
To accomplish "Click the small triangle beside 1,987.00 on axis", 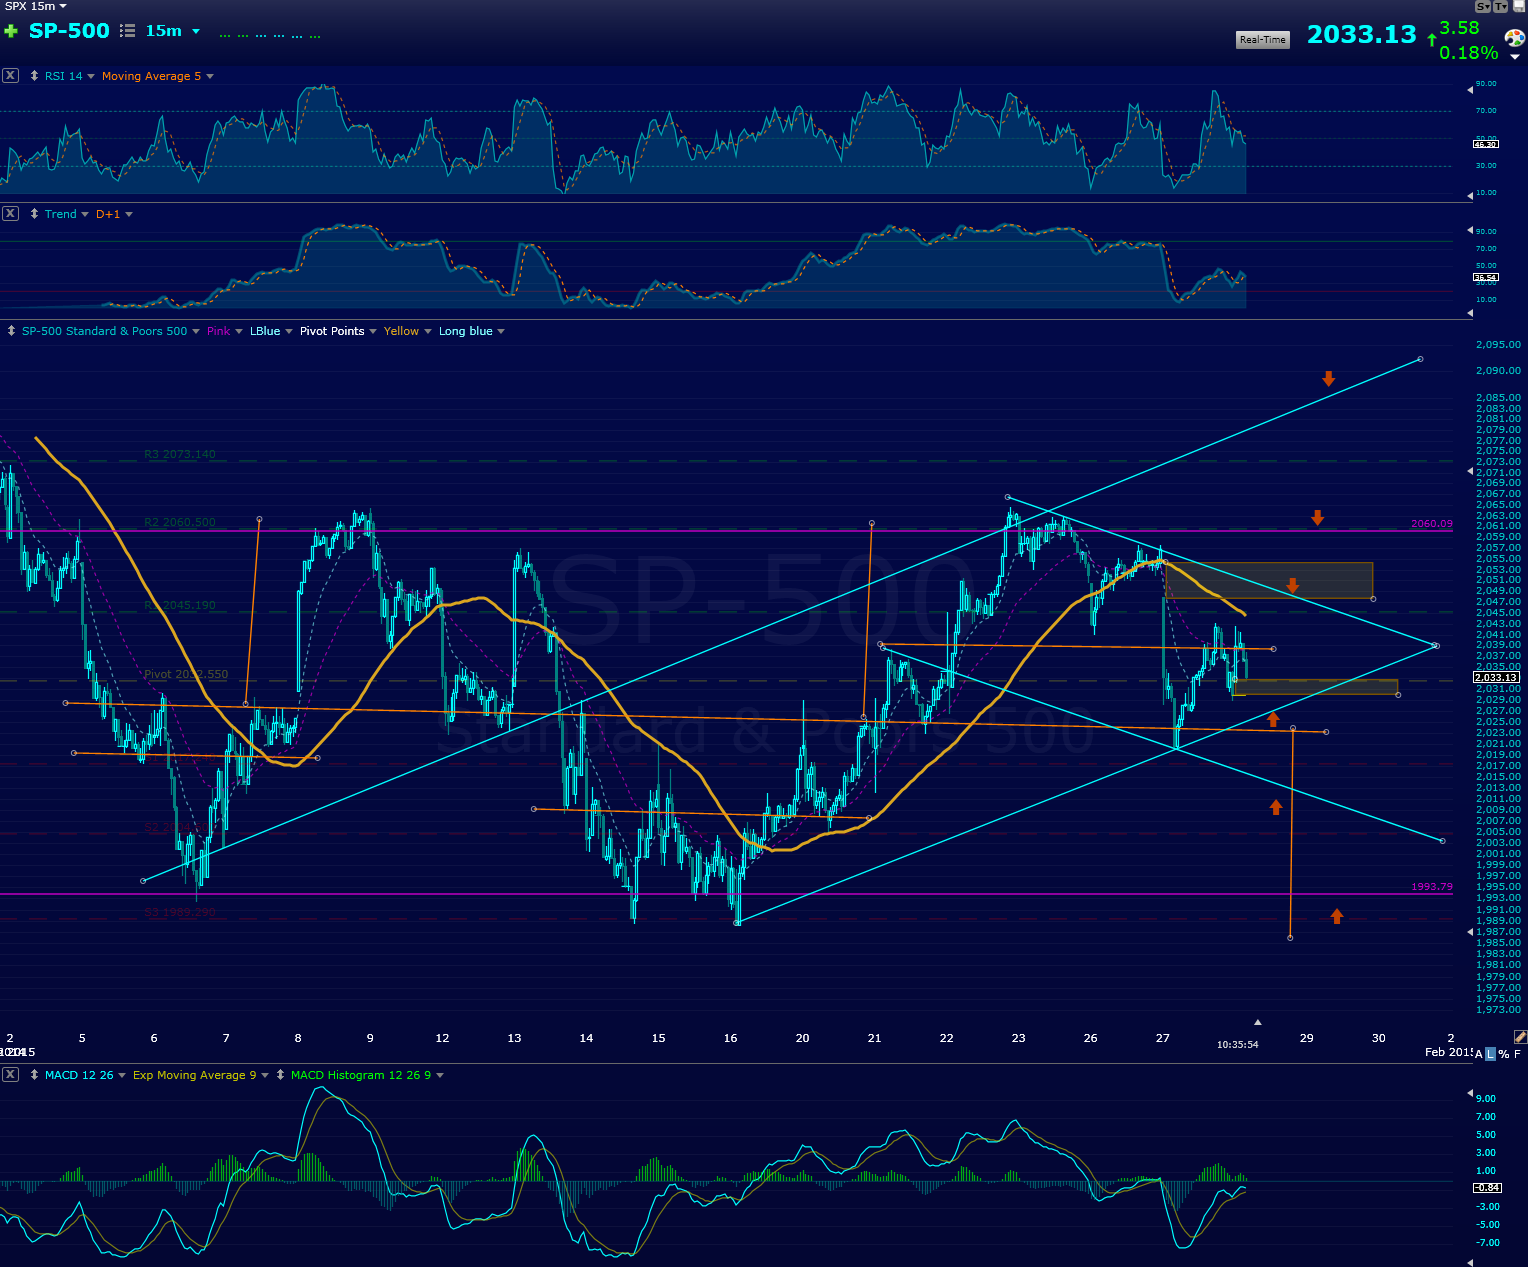I will click(x=1470, y=932).
